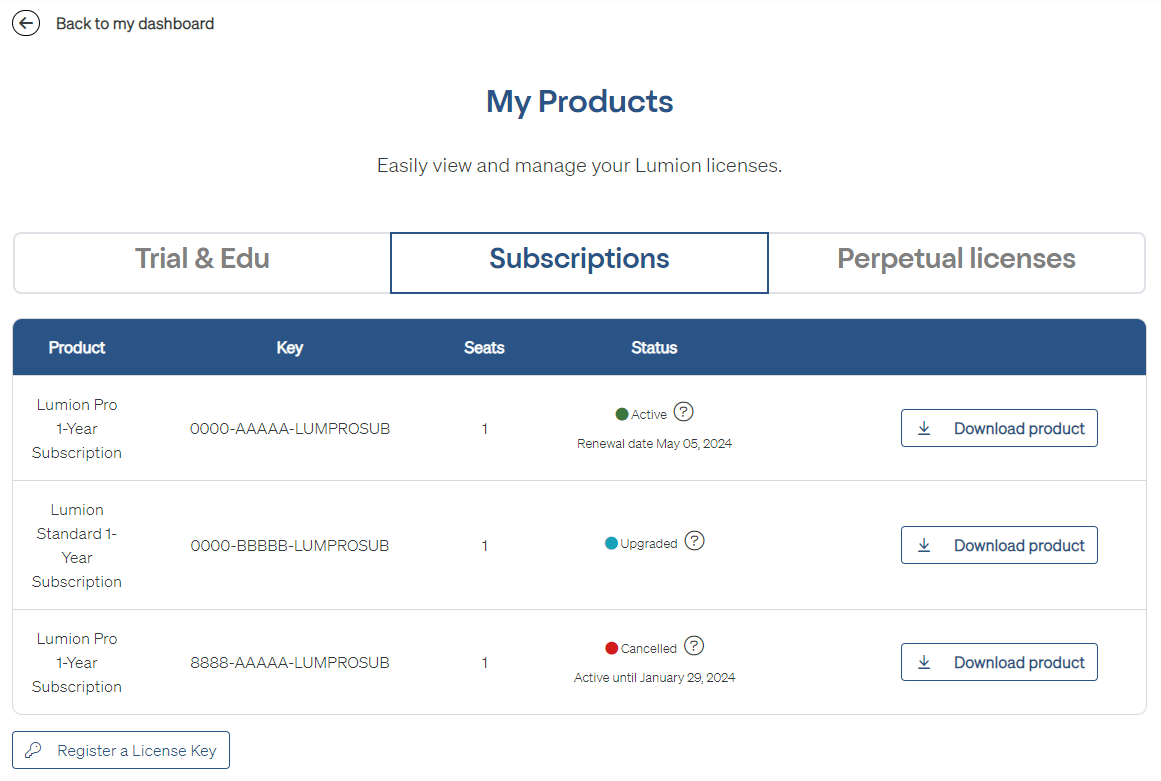Viewport: 1161px width, 781px height.
Task: Click the question mark next to Upgraded
Action: 695,541
